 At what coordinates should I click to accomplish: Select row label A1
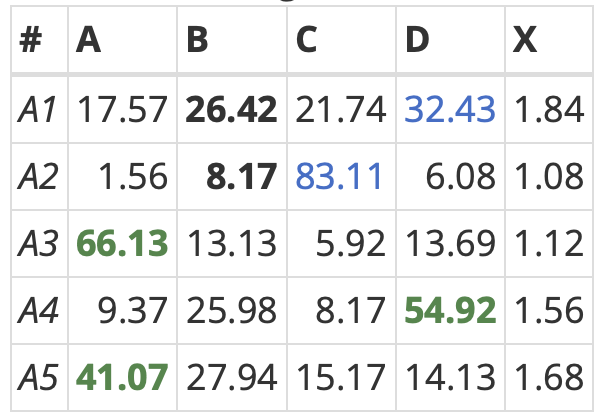coord(38,110)
